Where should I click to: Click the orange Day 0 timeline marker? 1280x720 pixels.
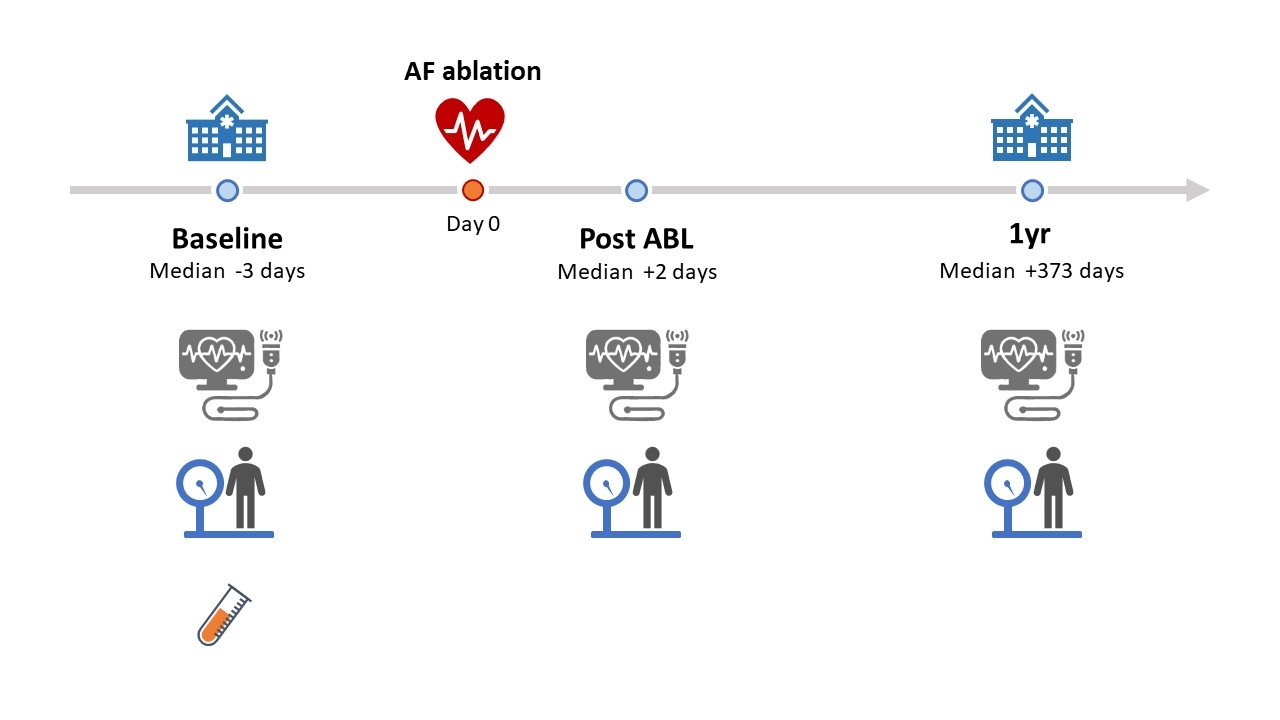click(472, 190)
